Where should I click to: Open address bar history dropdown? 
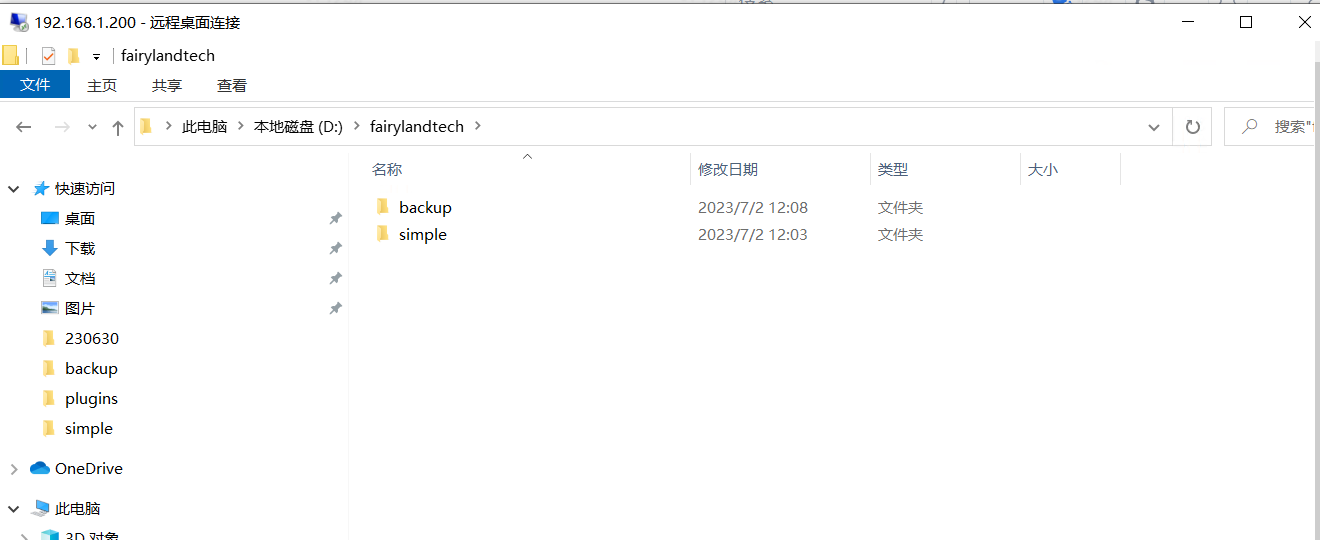pos(1155,127)
